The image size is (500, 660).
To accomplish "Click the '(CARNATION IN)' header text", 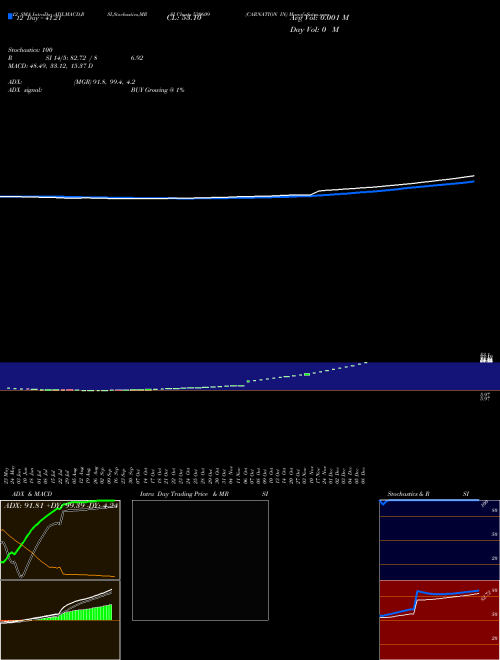I will [266, 14].
